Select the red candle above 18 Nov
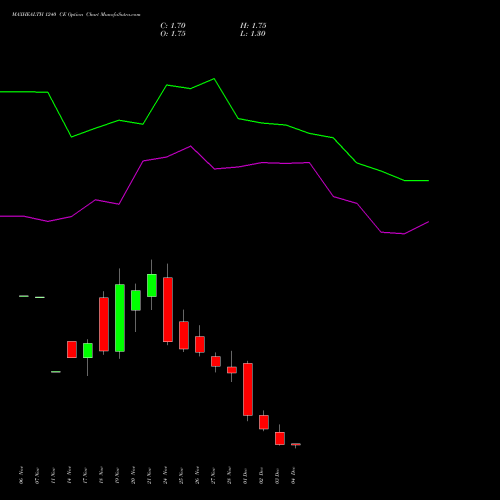 pos(104,324)
